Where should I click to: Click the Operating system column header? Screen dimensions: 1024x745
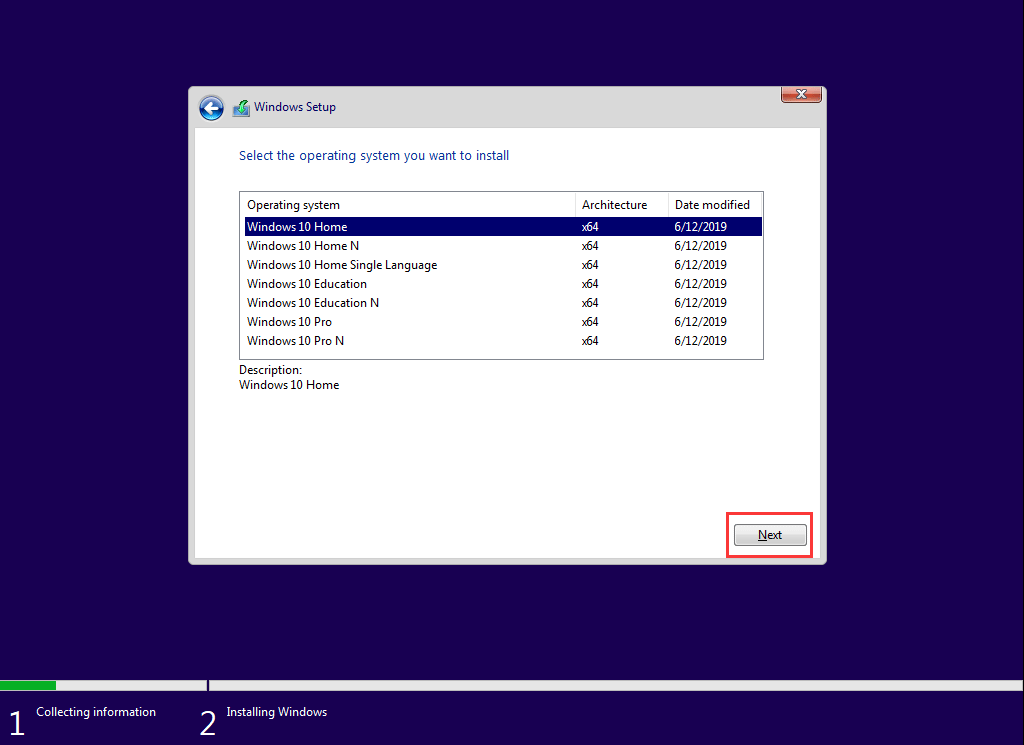tap(293, 205)
